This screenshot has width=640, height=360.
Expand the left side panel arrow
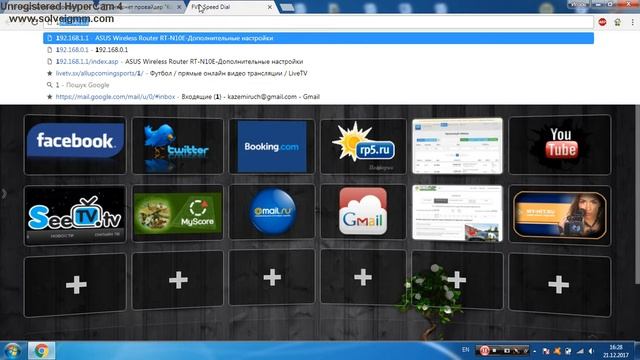click(x=4, y=193)
